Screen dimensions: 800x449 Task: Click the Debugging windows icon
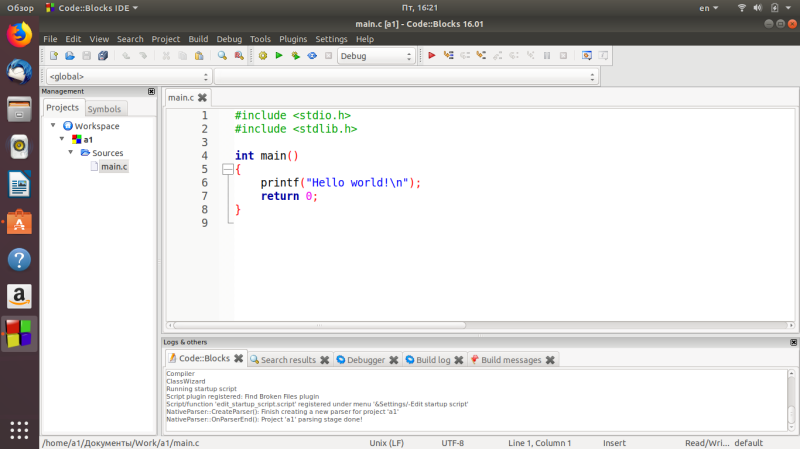587,56
